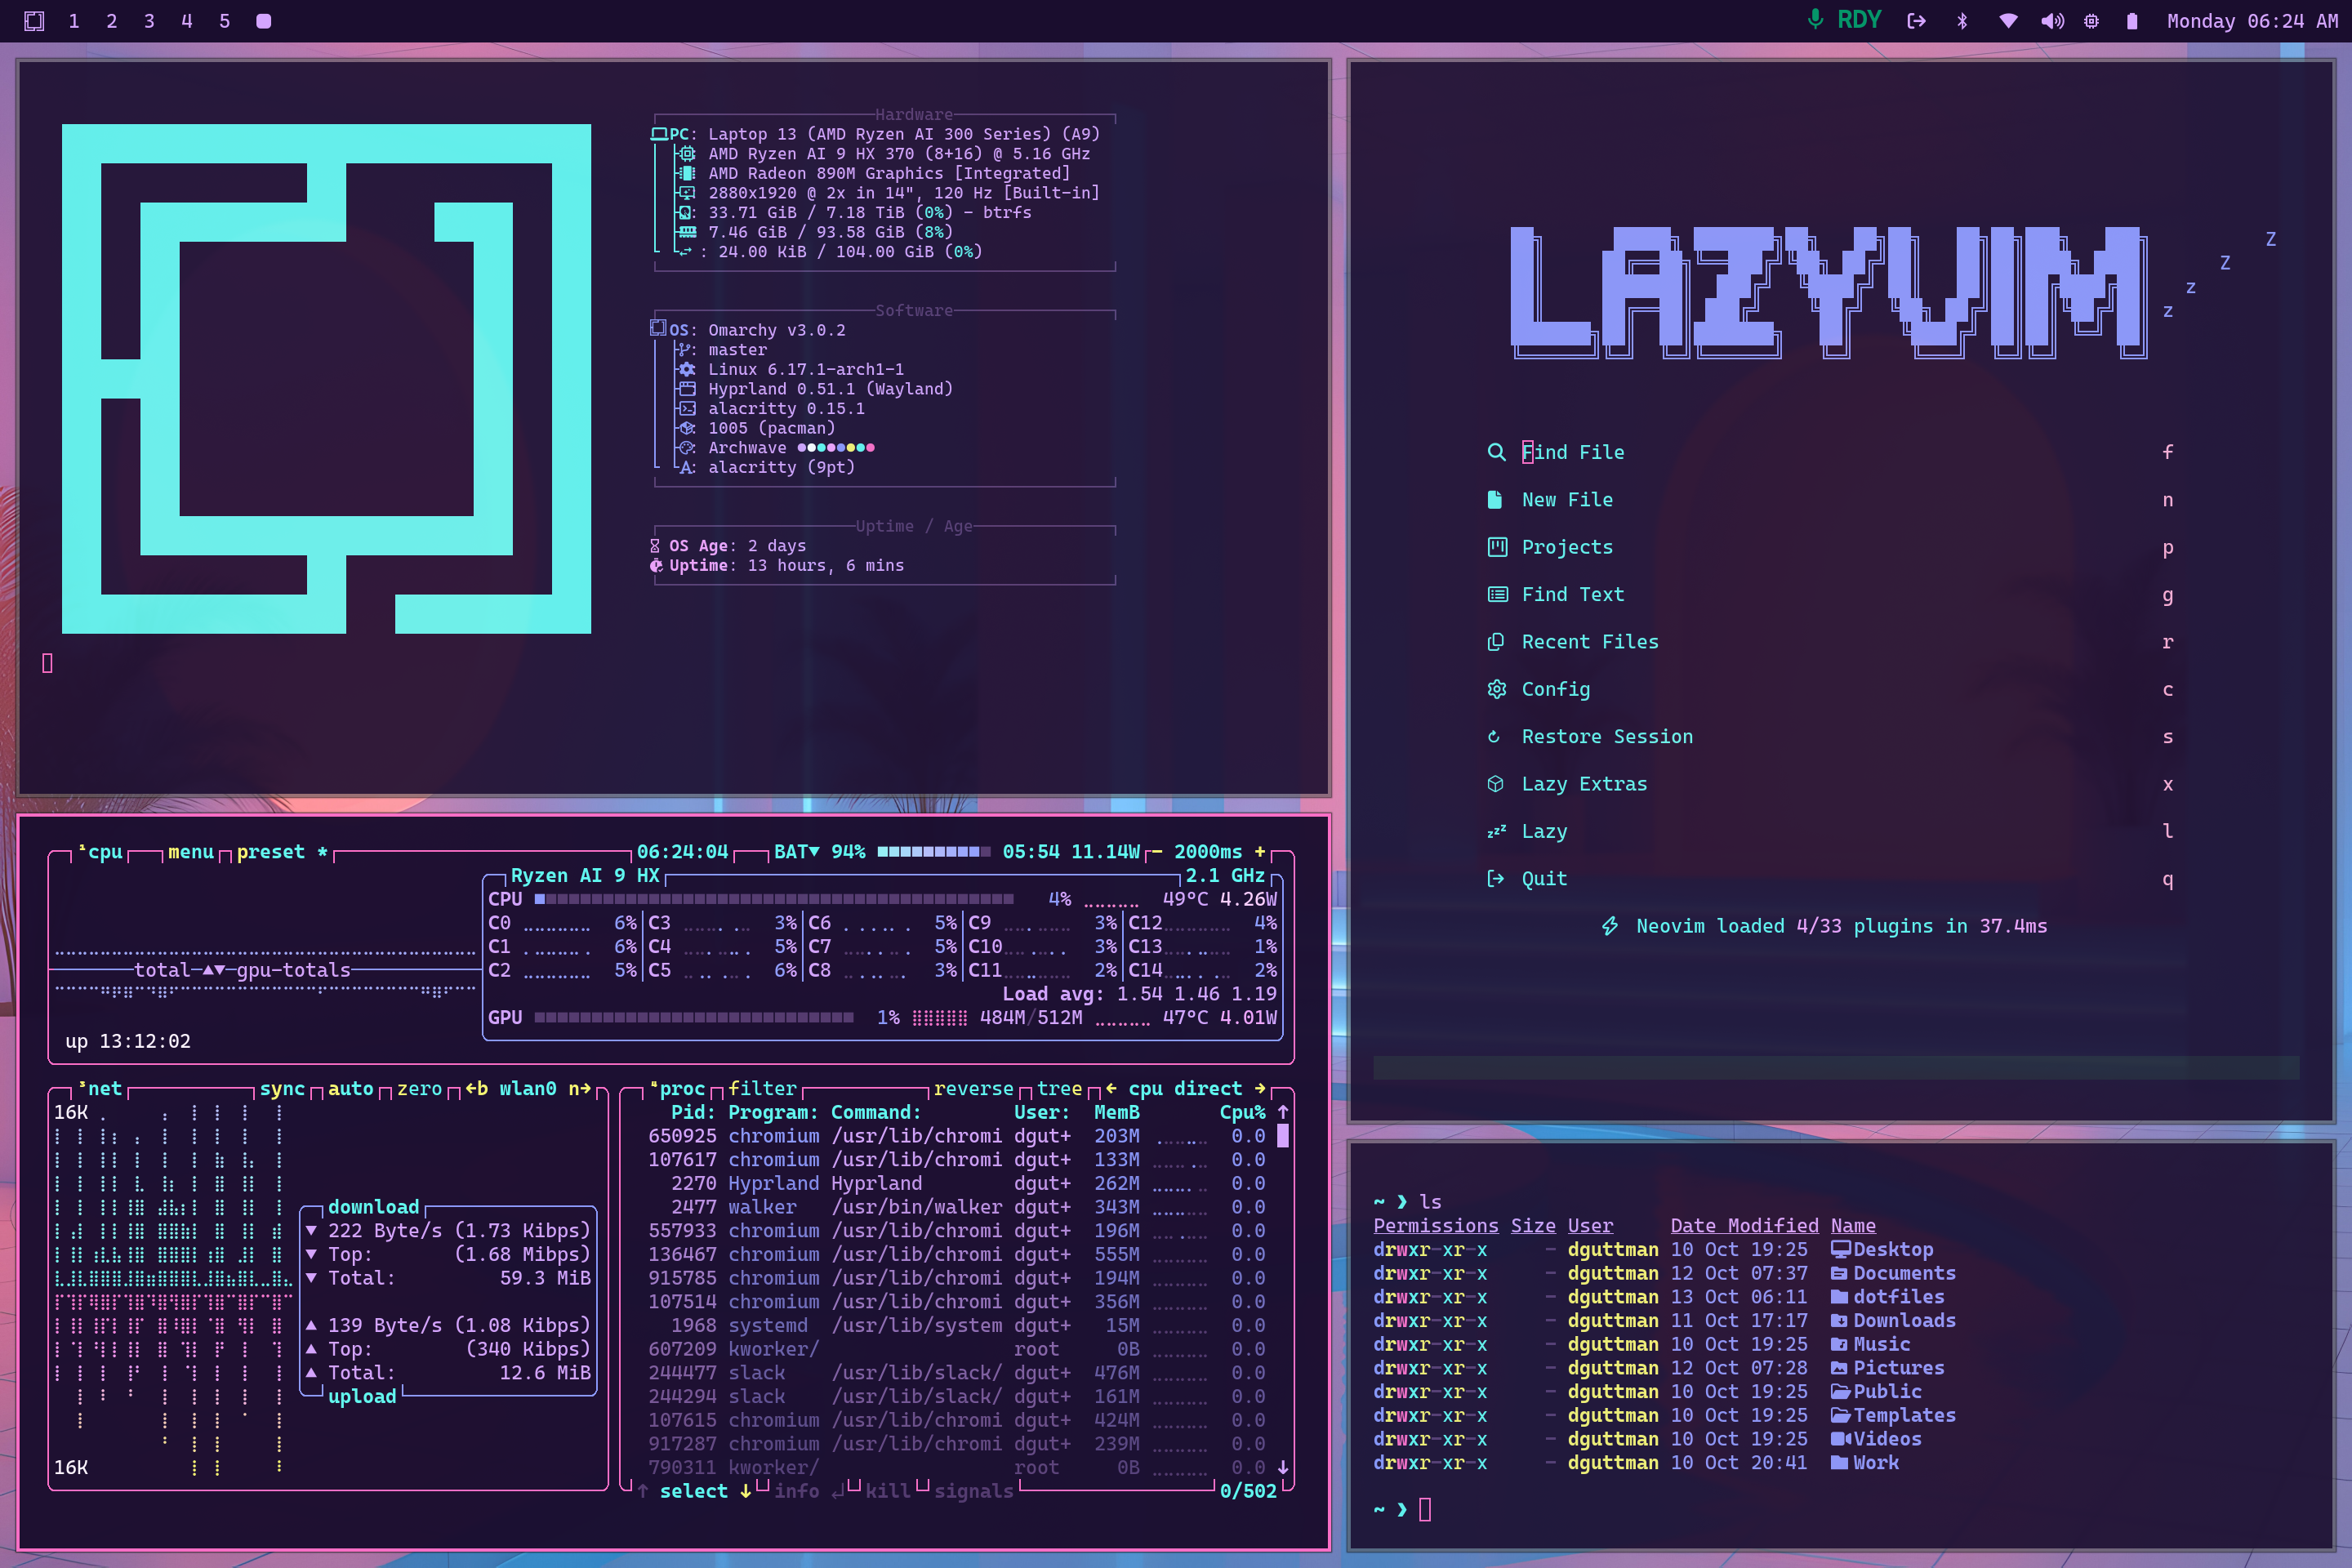This screenshot has height=1568, width=2352.
Task: Click the zzz icon beside Lazy
Action: coord(1497,832)
